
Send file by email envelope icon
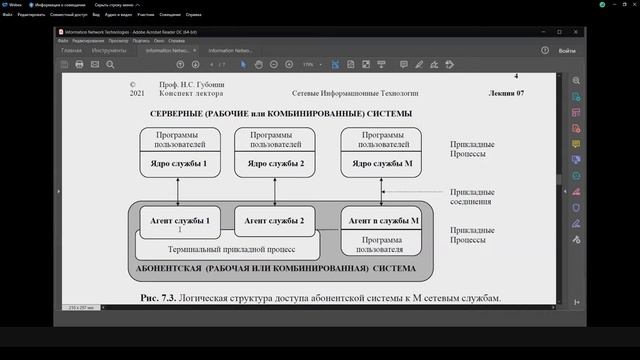coord(95,64)
